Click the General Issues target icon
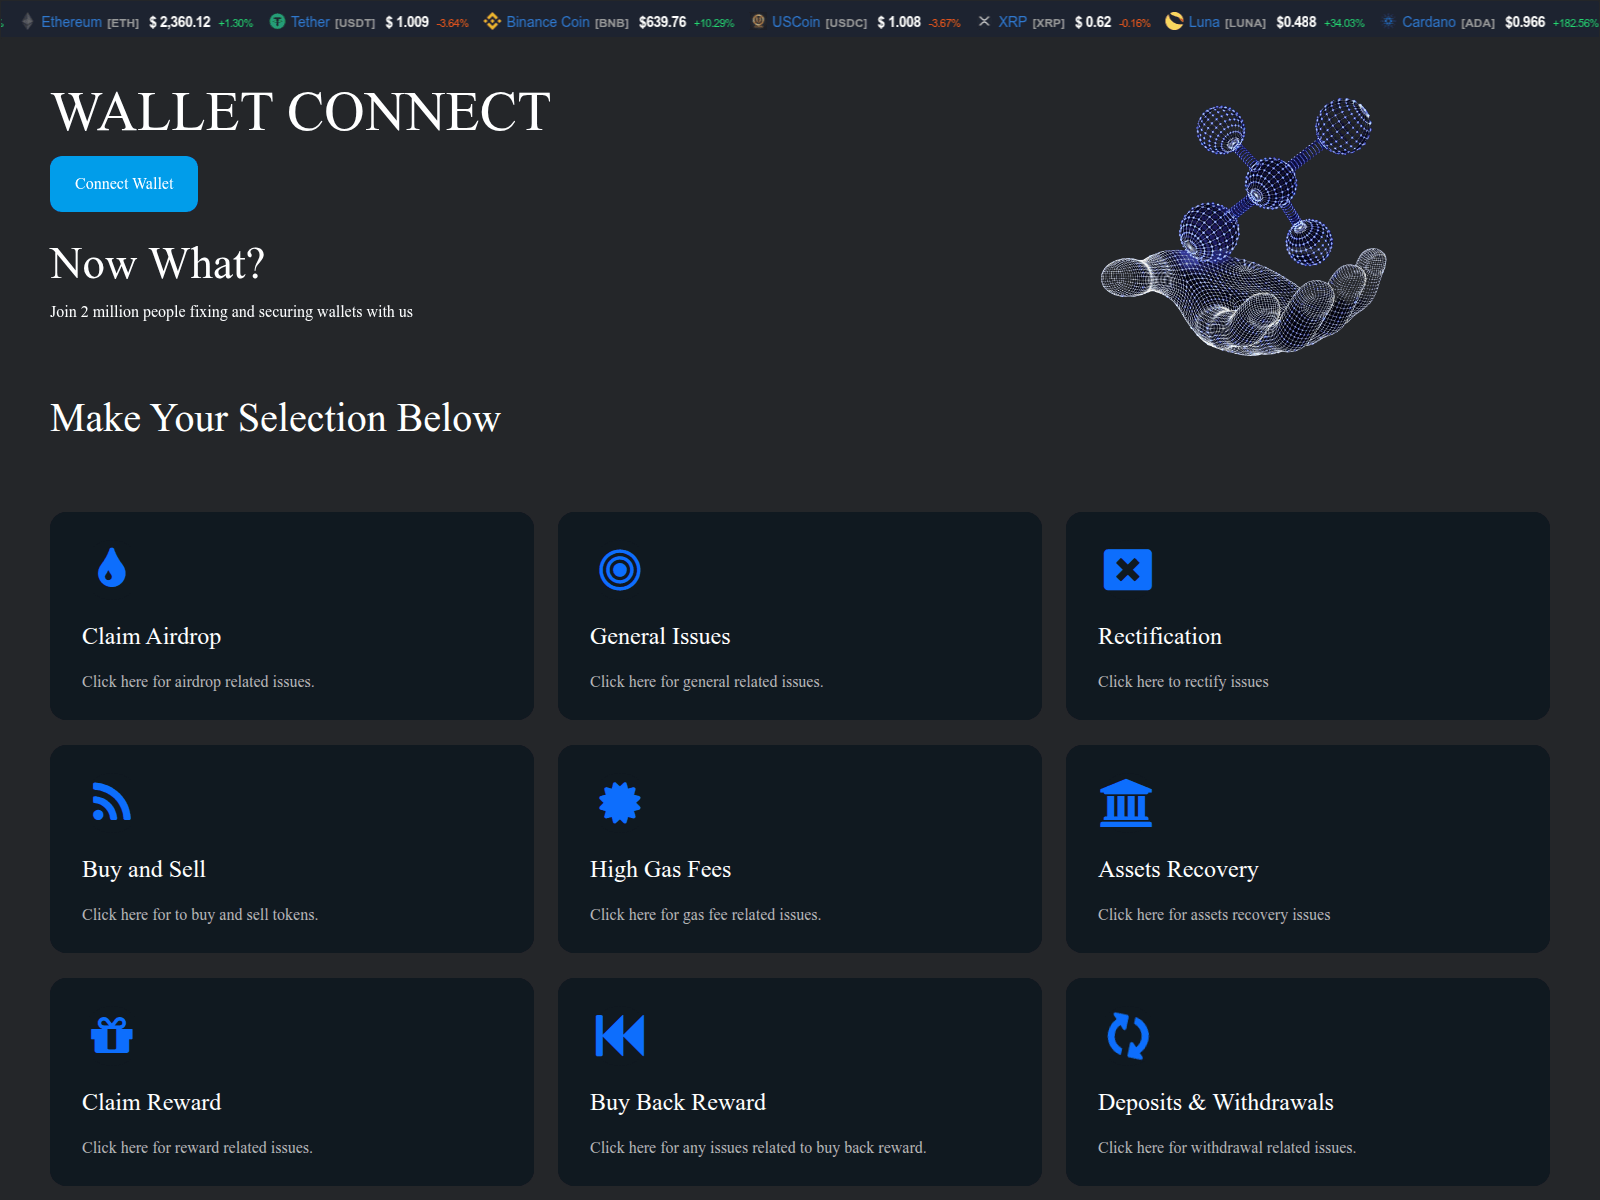Image resolution: width=1600 pixels, height=1200 pixels. tap(619, 568)
